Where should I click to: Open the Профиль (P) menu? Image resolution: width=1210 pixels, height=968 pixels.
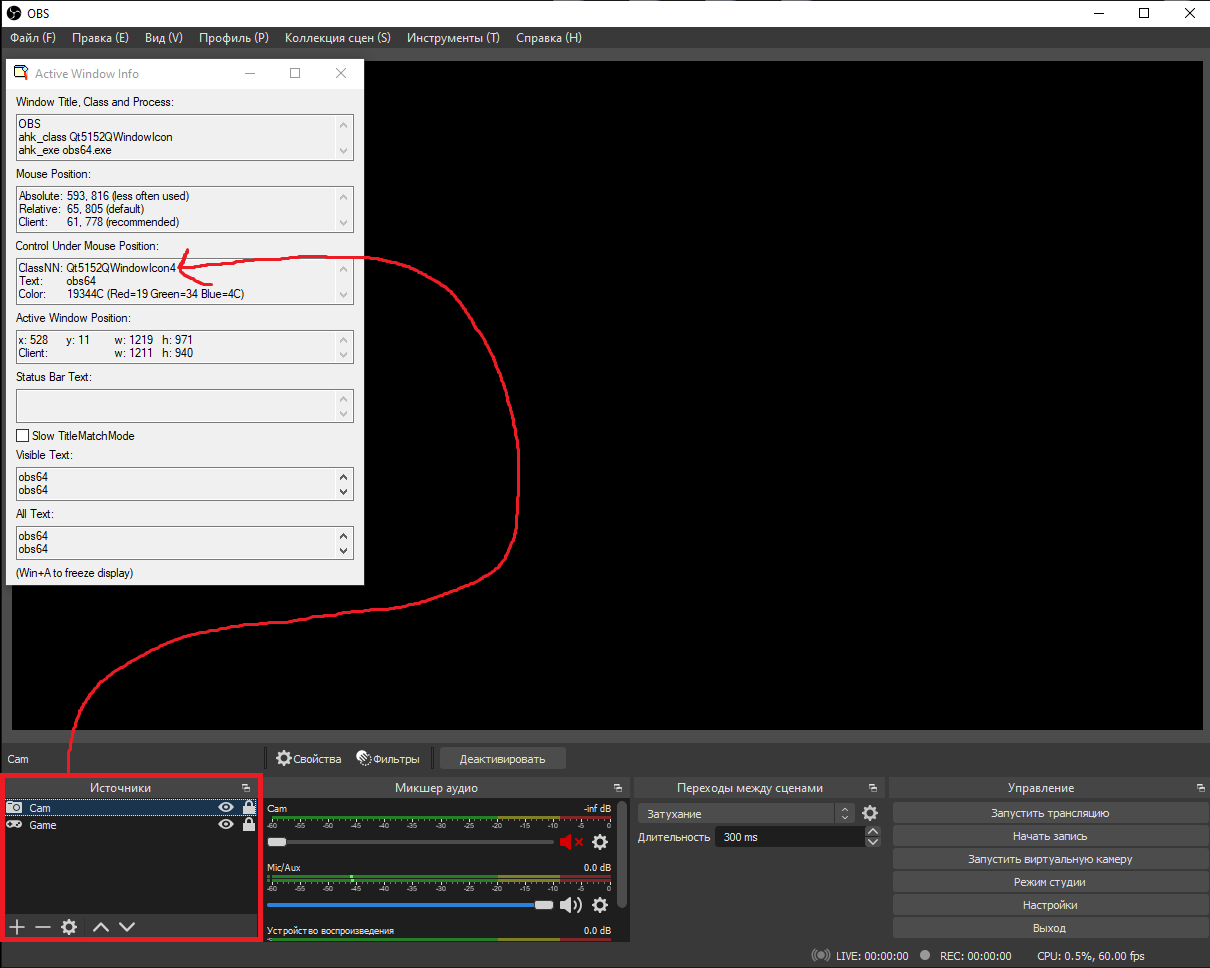pyautogui.click(x=234, y=38)
